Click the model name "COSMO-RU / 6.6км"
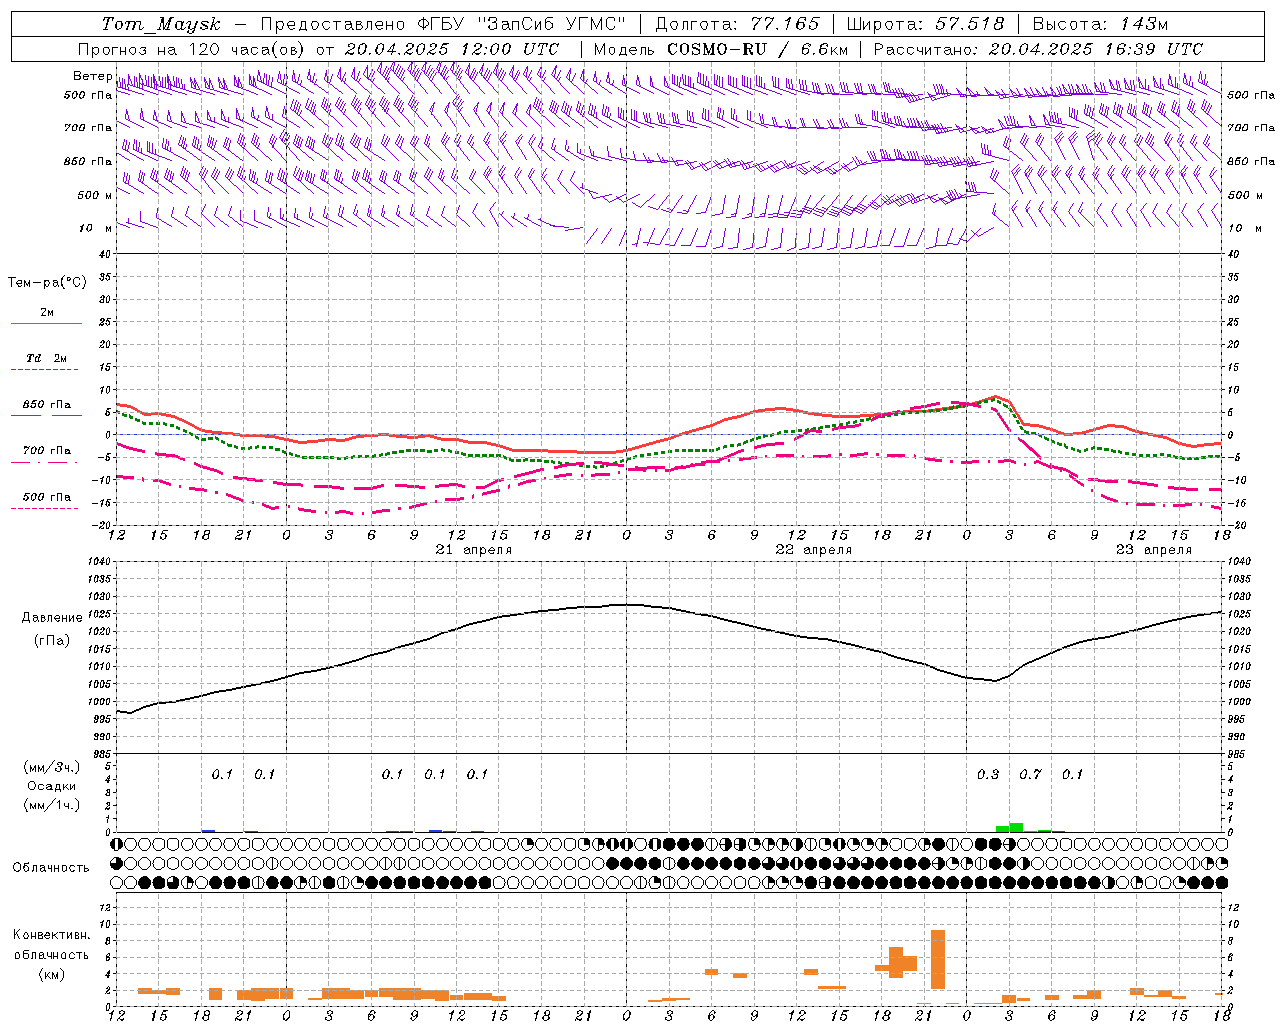 point(758,49)
